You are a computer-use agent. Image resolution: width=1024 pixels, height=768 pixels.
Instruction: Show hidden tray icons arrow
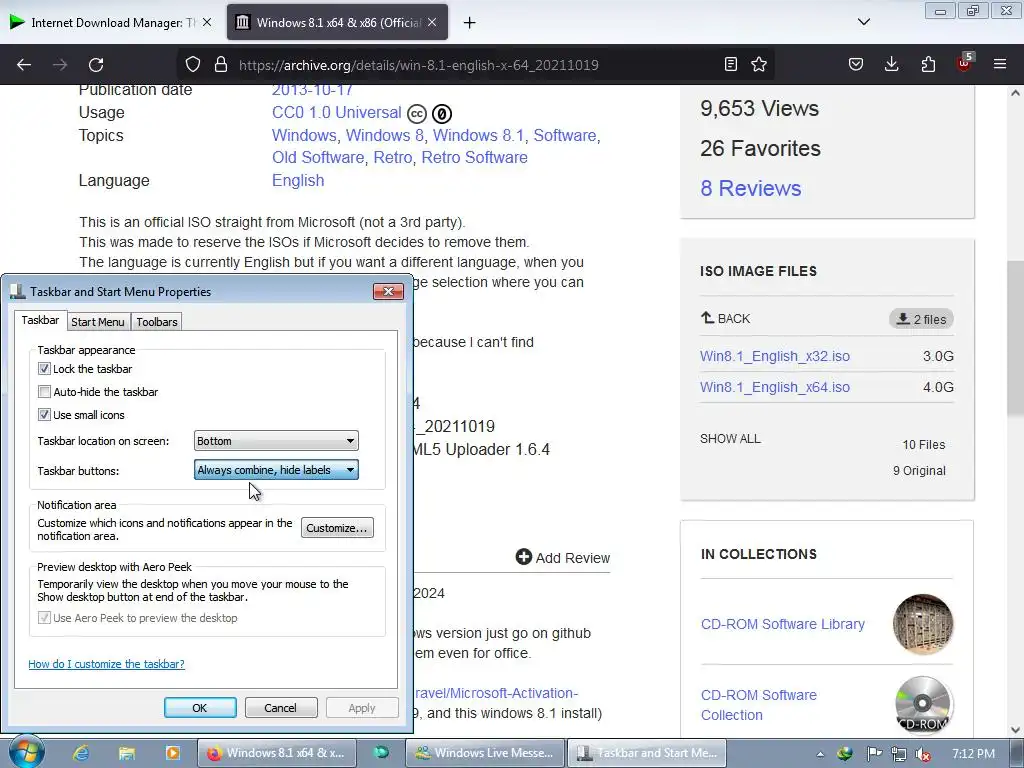[x=820, y=754]
